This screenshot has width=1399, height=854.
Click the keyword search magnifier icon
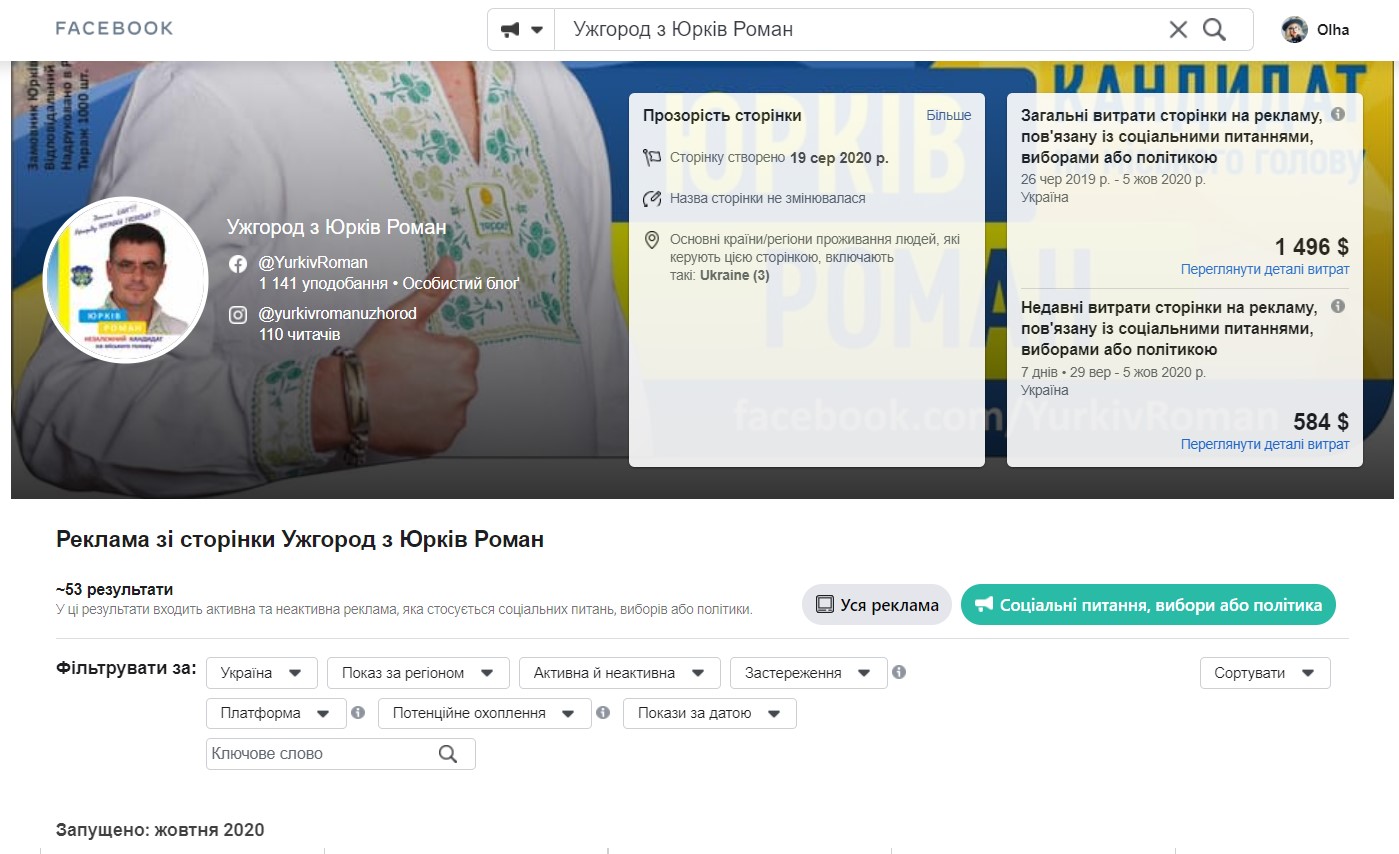pyautogui.click(x=448, y=753)
